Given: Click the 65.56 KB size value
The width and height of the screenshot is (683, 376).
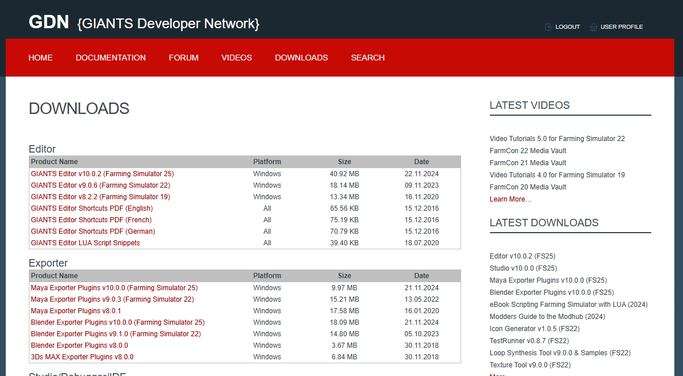Looking at the screenshot, I should point(345,208).
